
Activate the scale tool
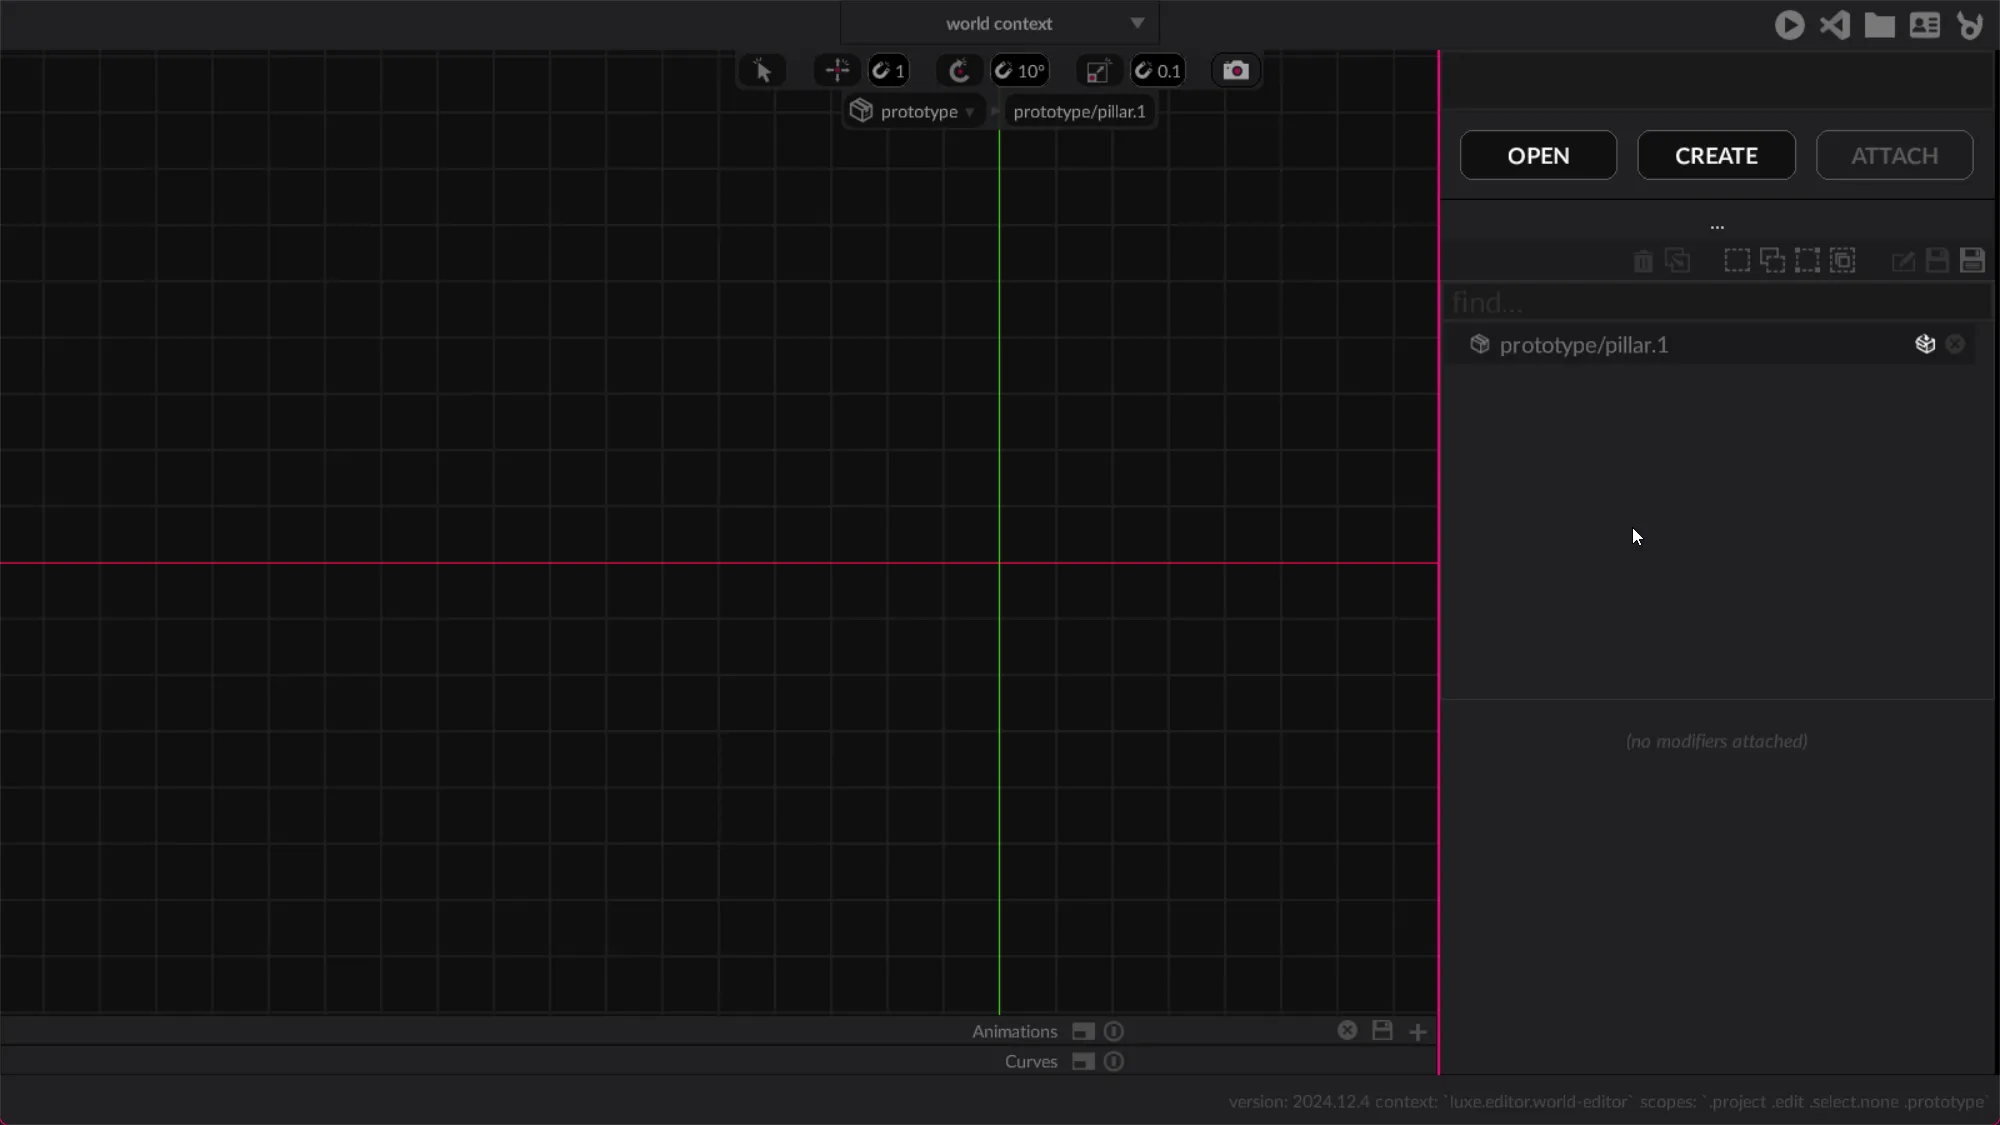(1098, 71)
